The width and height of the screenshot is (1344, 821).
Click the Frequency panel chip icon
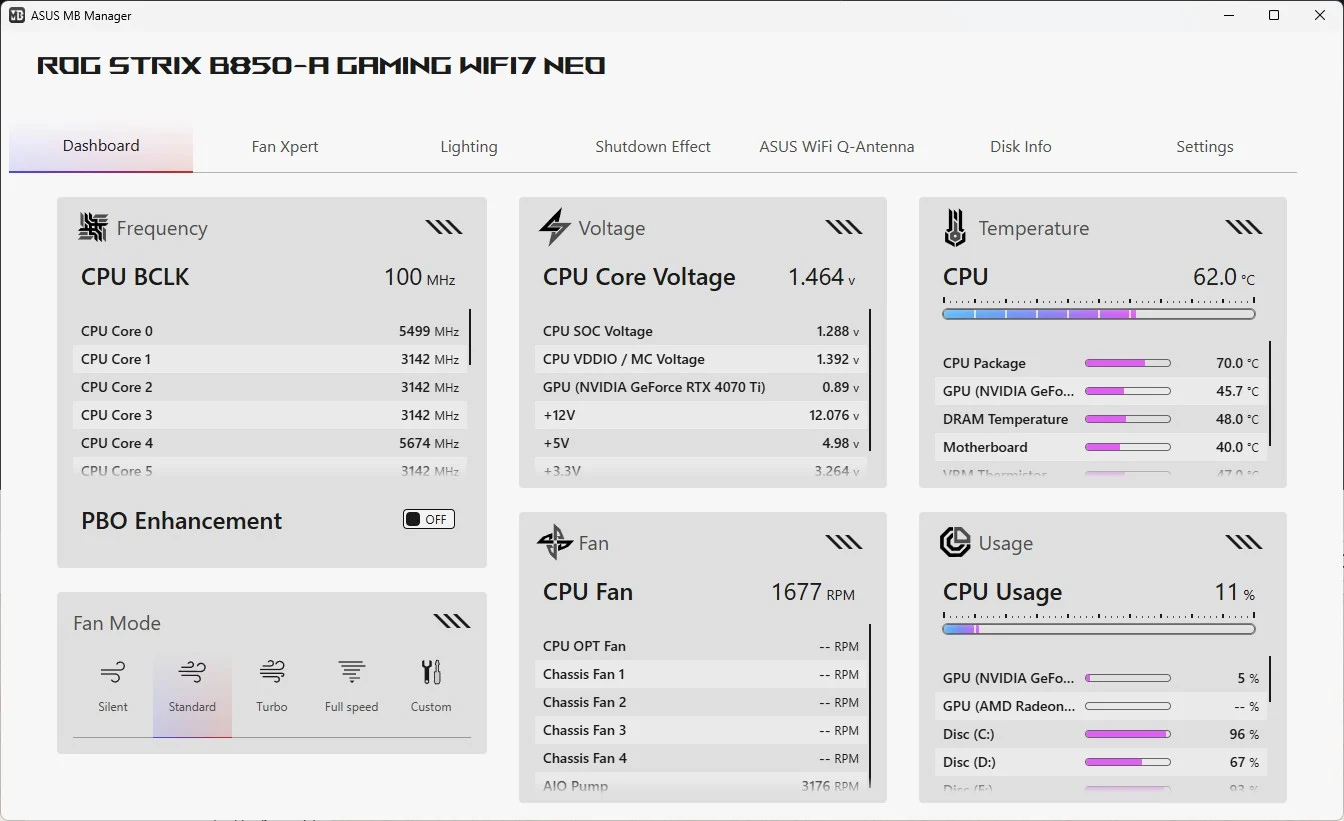tap(93, 228)
